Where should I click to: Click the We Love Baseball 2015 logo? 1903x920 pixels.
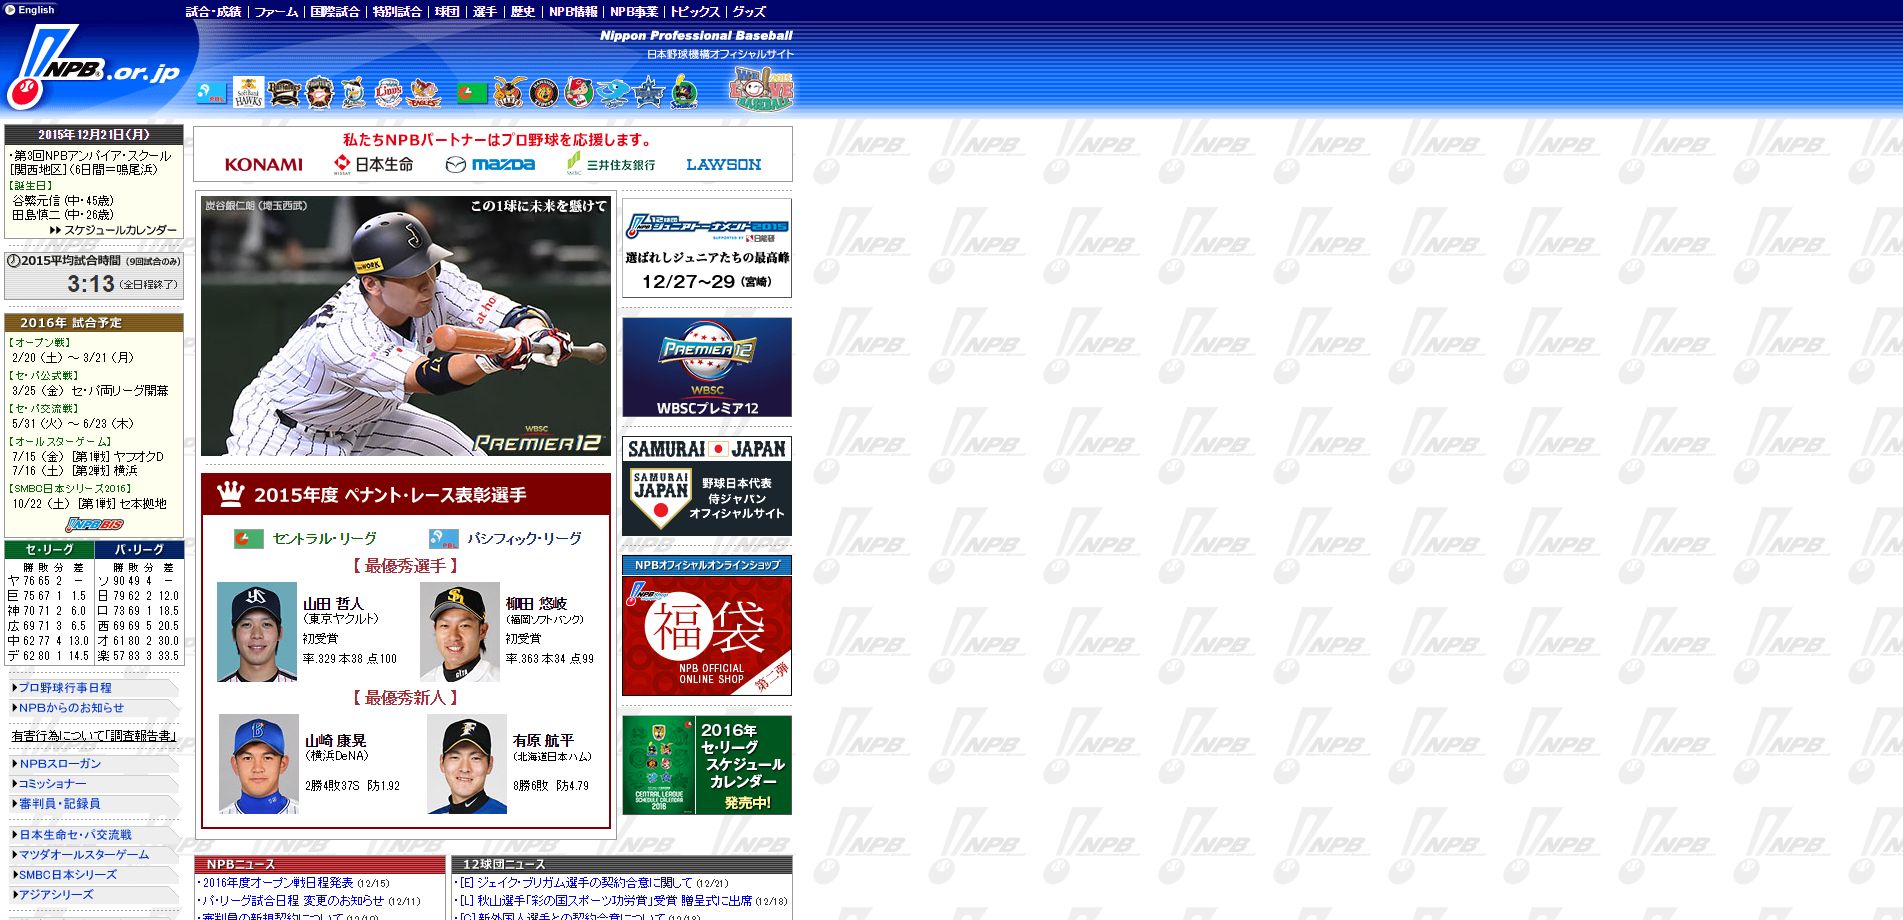[x=761, y=89]
